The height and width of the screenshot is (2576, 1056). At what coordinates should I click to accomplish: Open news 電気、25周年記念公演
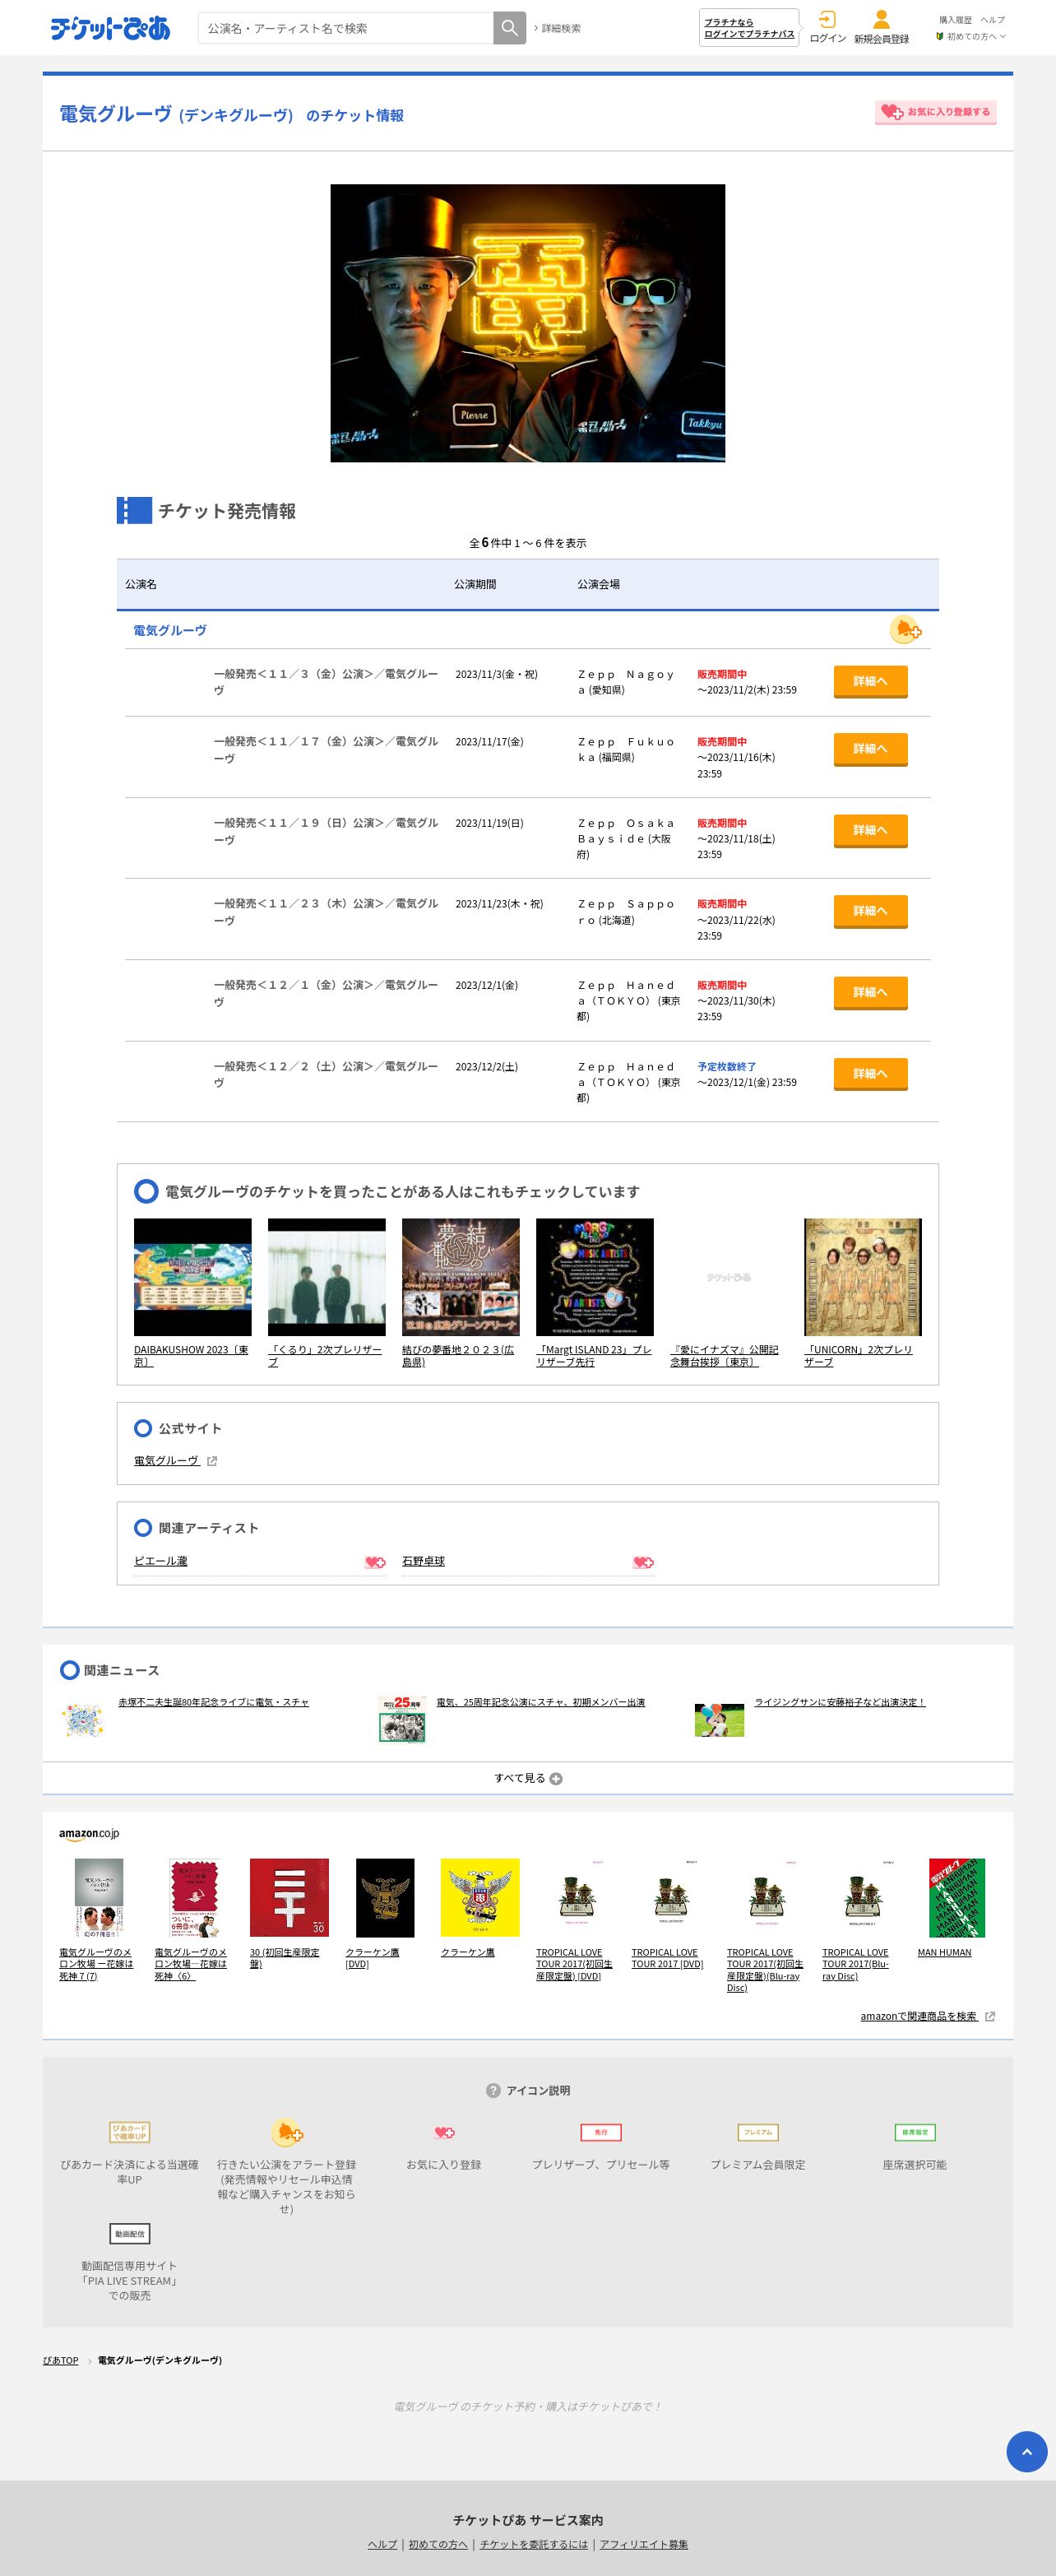(541, 1702)
